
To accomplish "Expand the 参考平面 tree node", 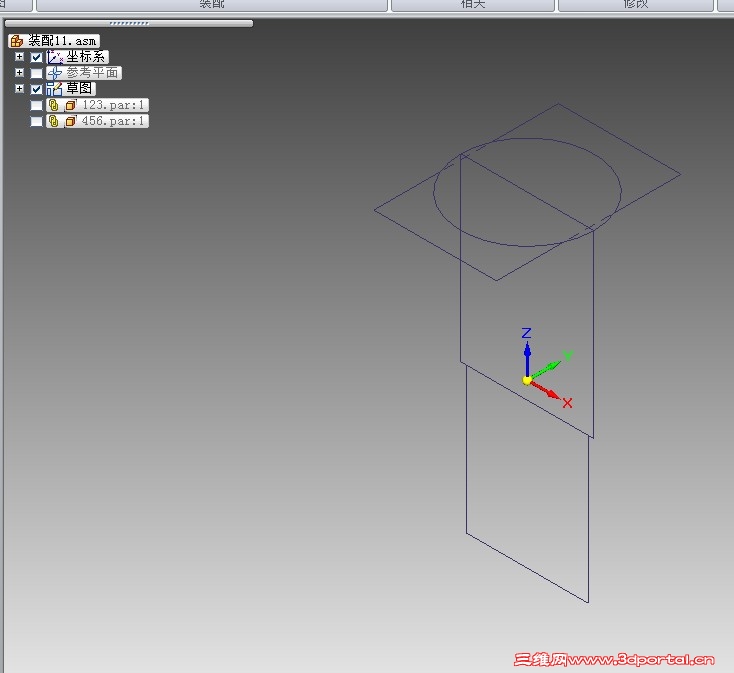I will 19,73.
